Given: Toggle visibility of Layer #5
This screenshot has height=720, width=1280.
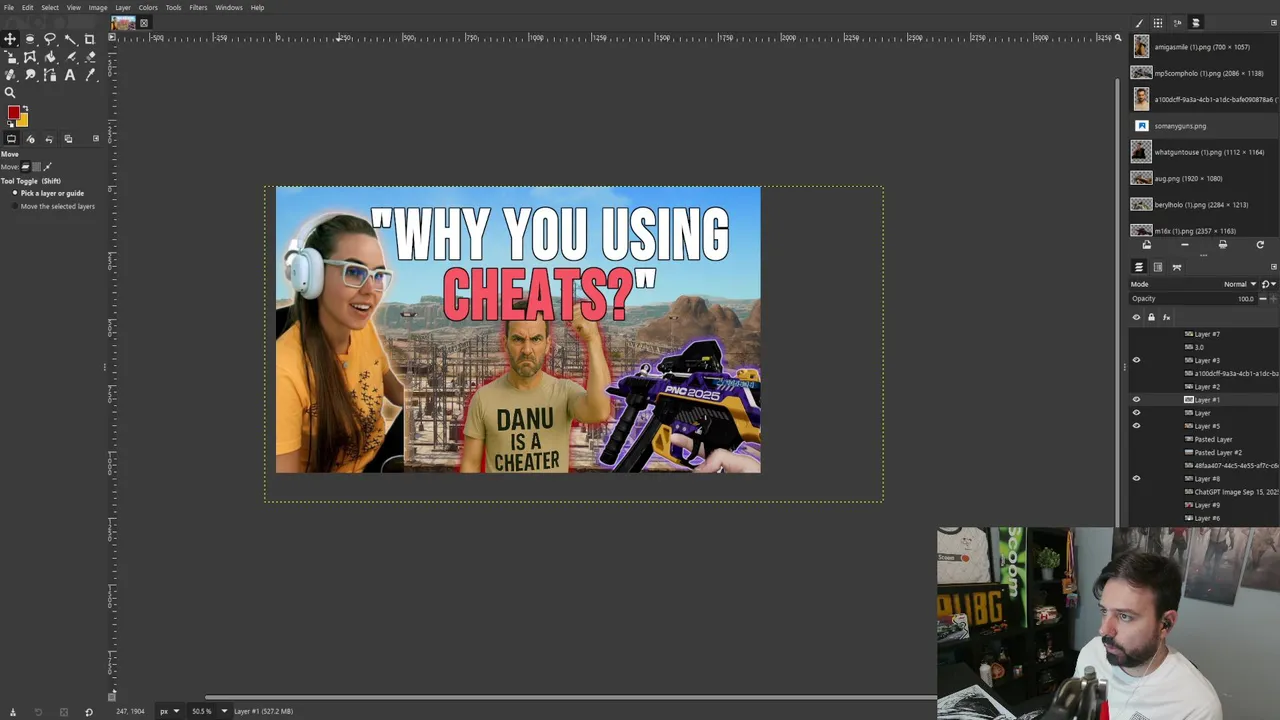Looking at the screenshot, I should [1136, 426].
